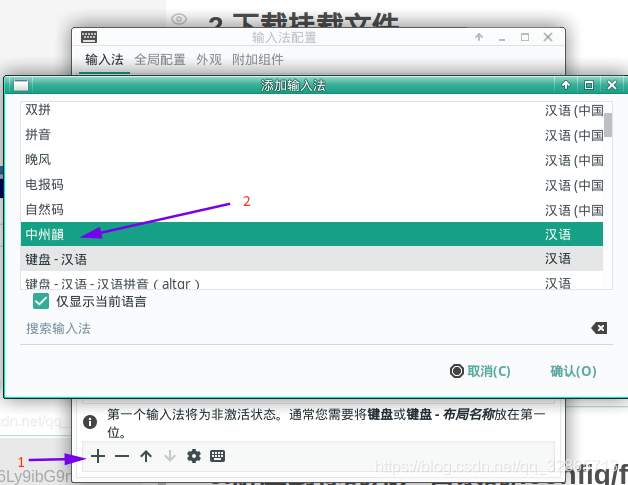Maximize the 输入法配置 window

pyautogui.click(x=525, y=37)
